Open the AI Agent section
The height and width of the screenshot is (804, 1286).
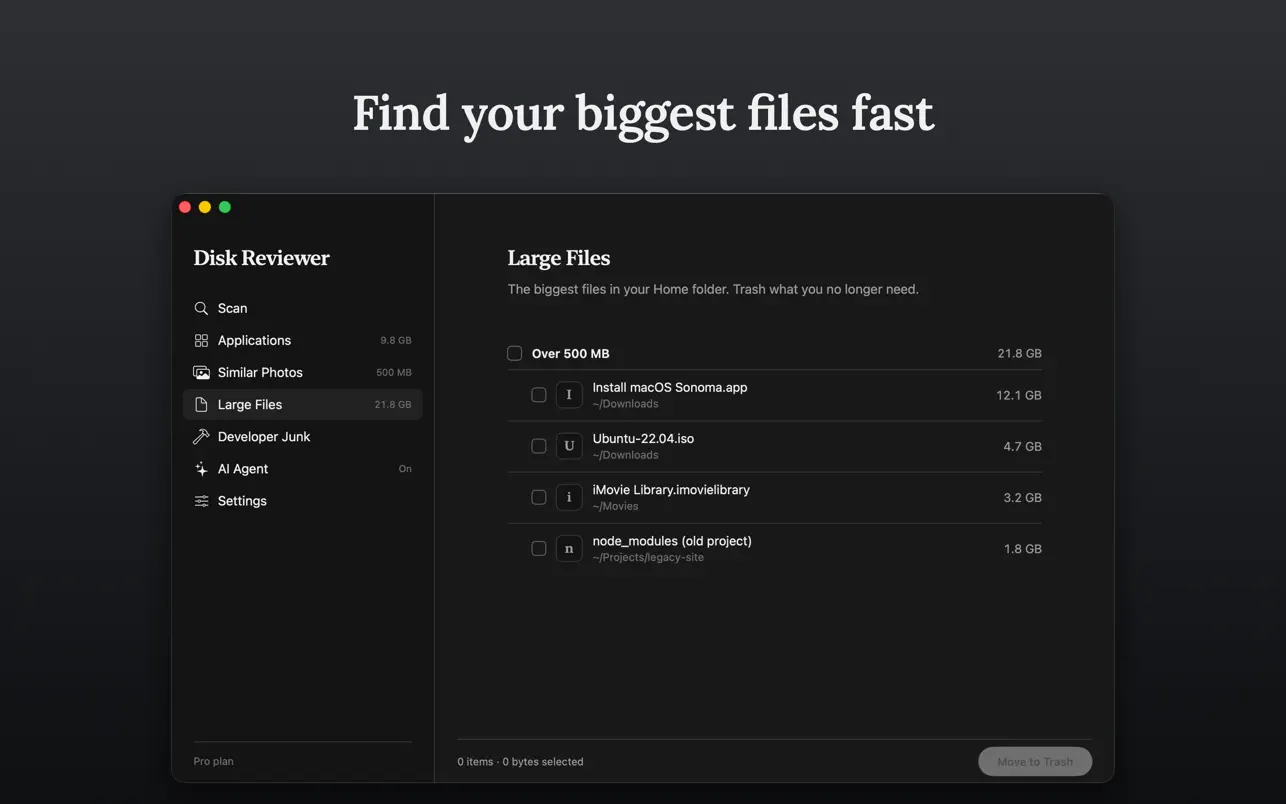(x=302, y=468)
